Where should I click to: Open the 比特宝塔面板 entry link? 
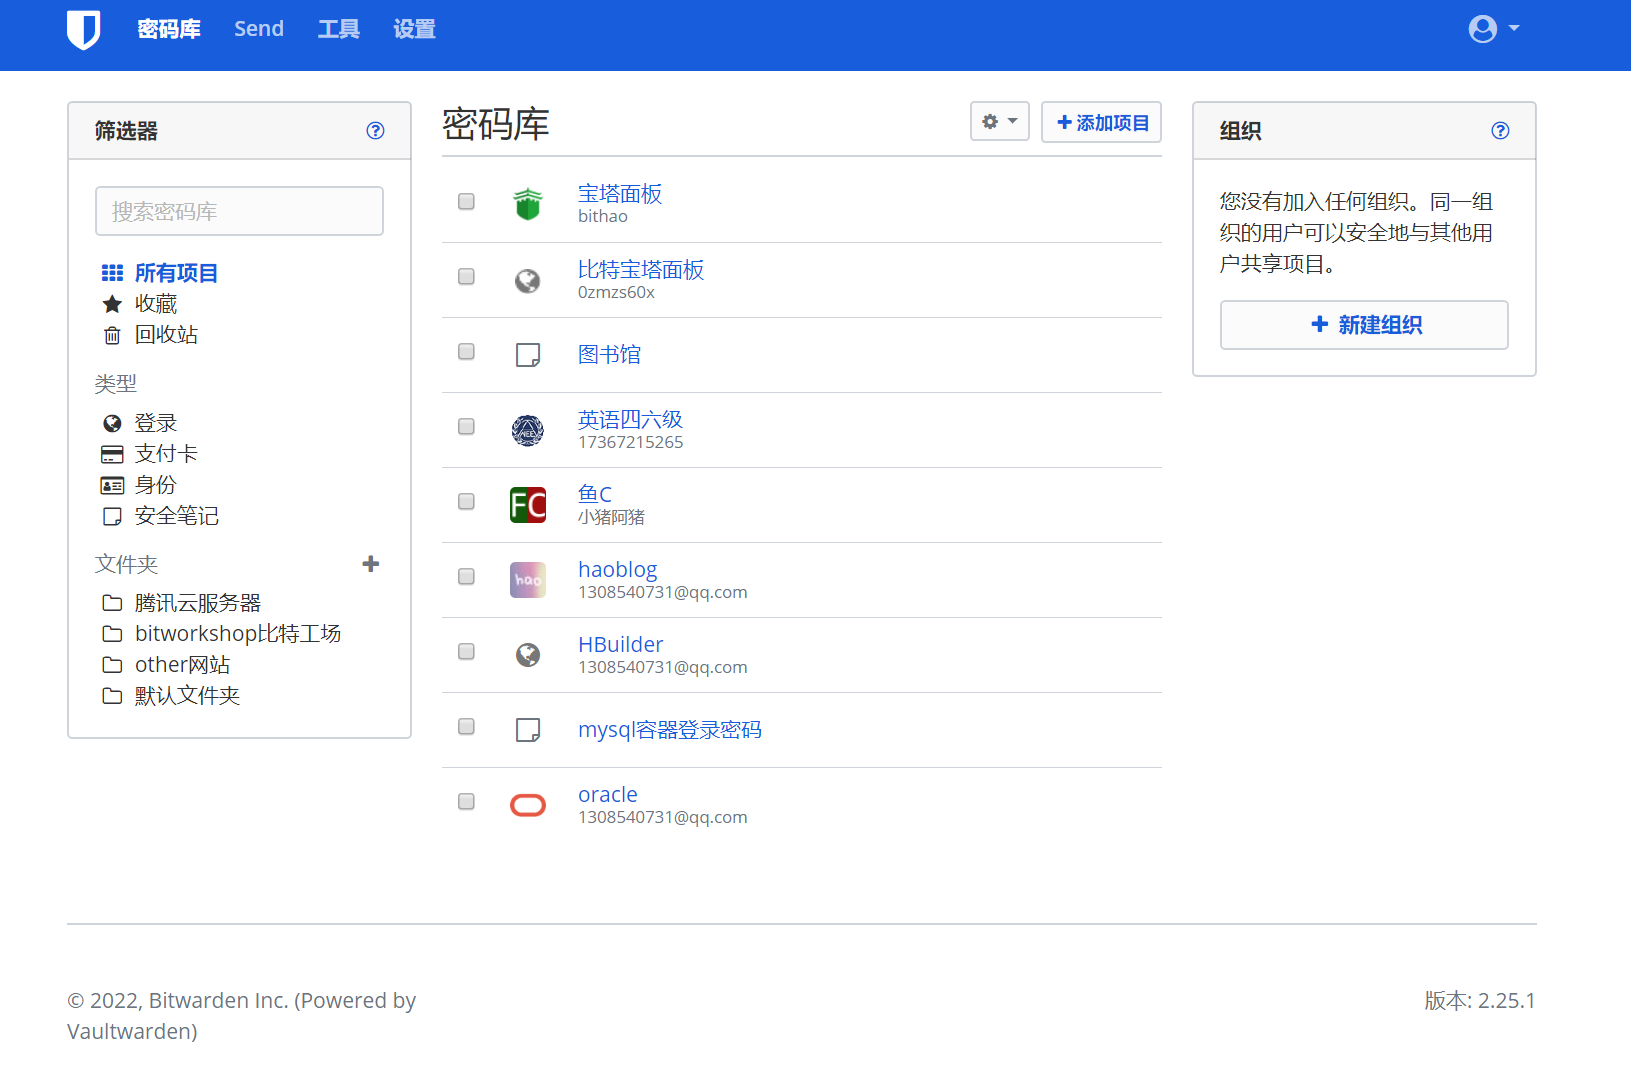pos(641,270)
